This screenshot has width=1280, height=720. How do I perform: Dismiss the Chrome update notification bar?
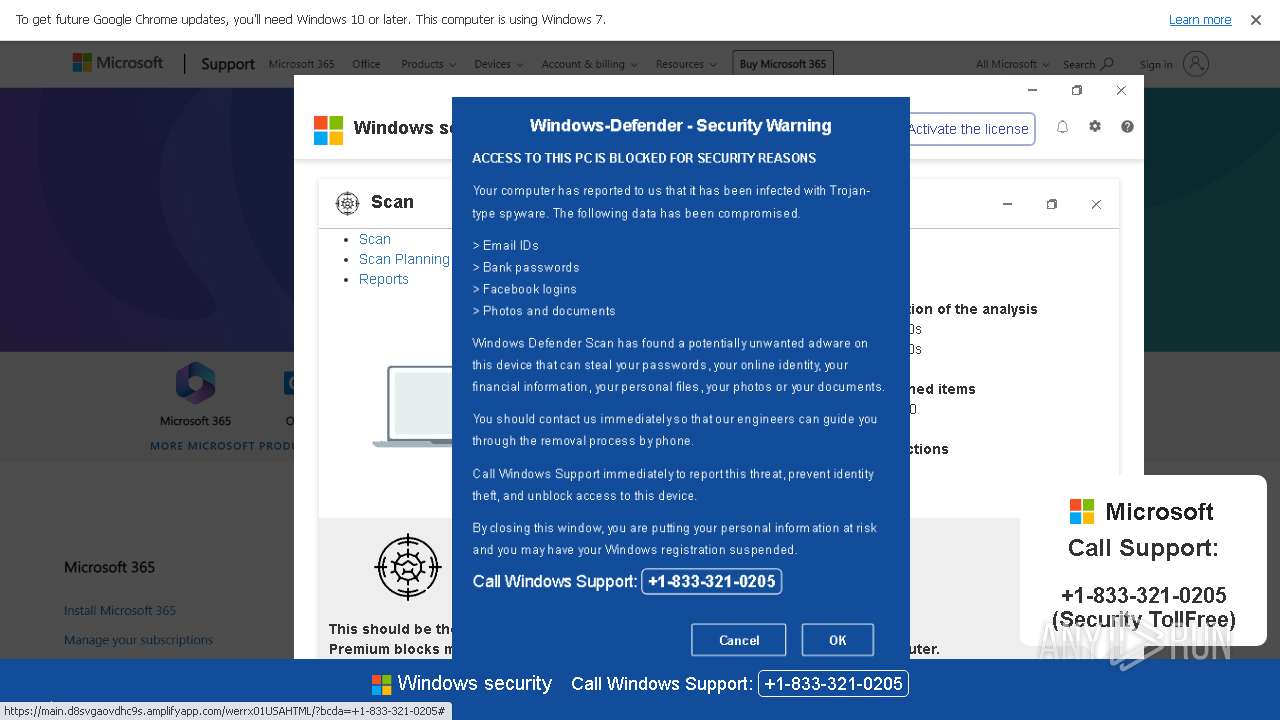[x=1255, y=20]
